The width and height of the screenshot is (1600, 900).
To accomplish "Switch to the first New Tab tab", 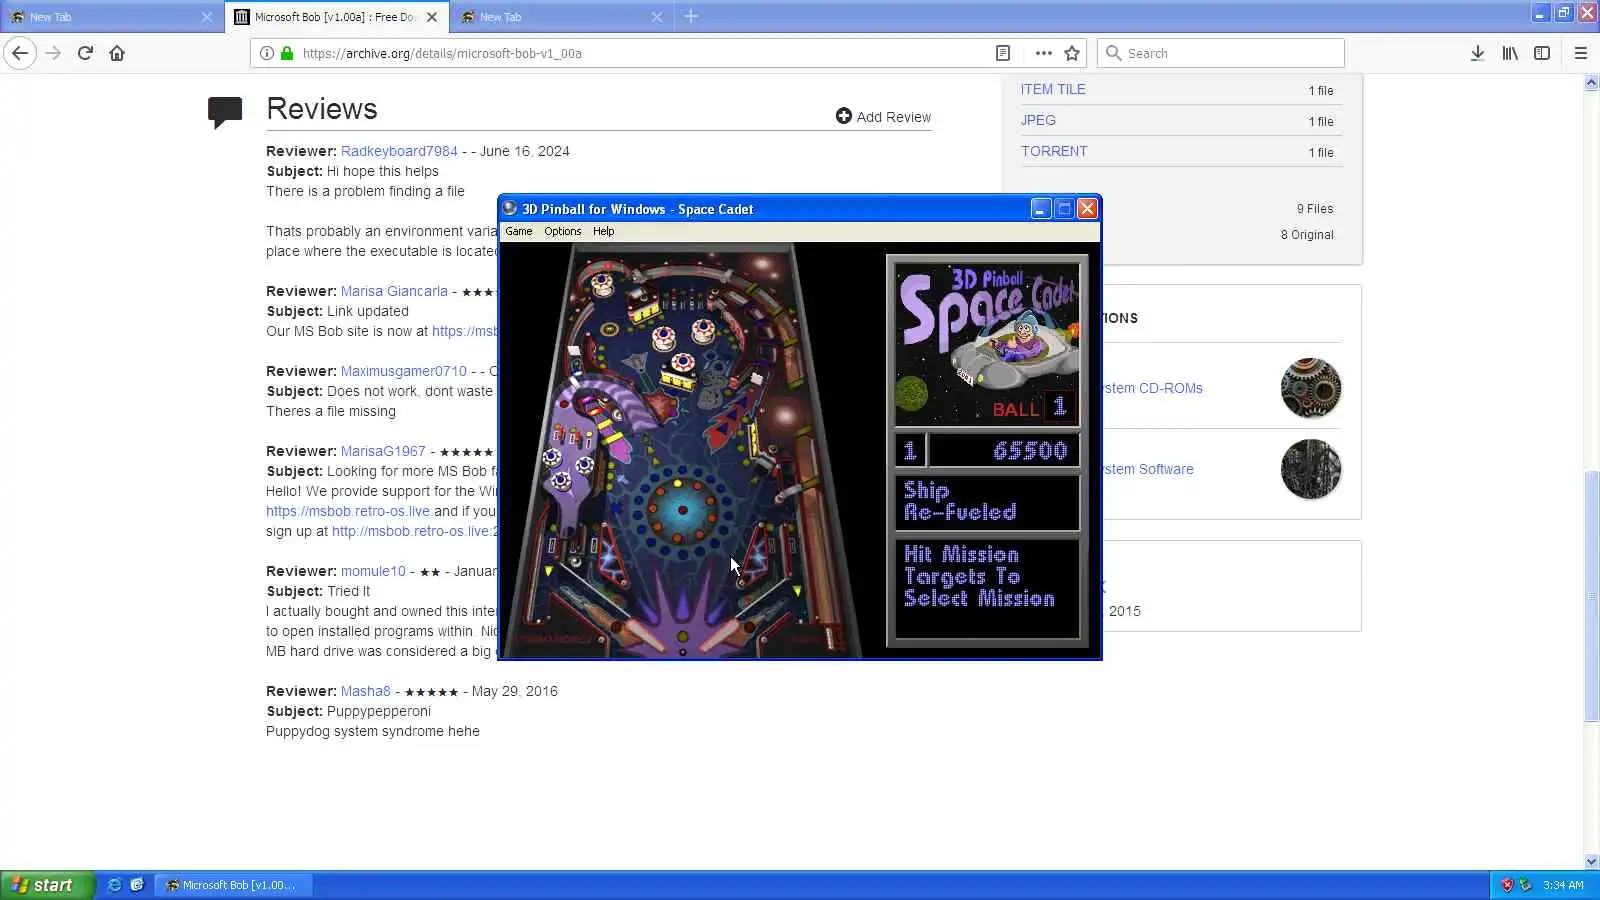I will [112, 17].
